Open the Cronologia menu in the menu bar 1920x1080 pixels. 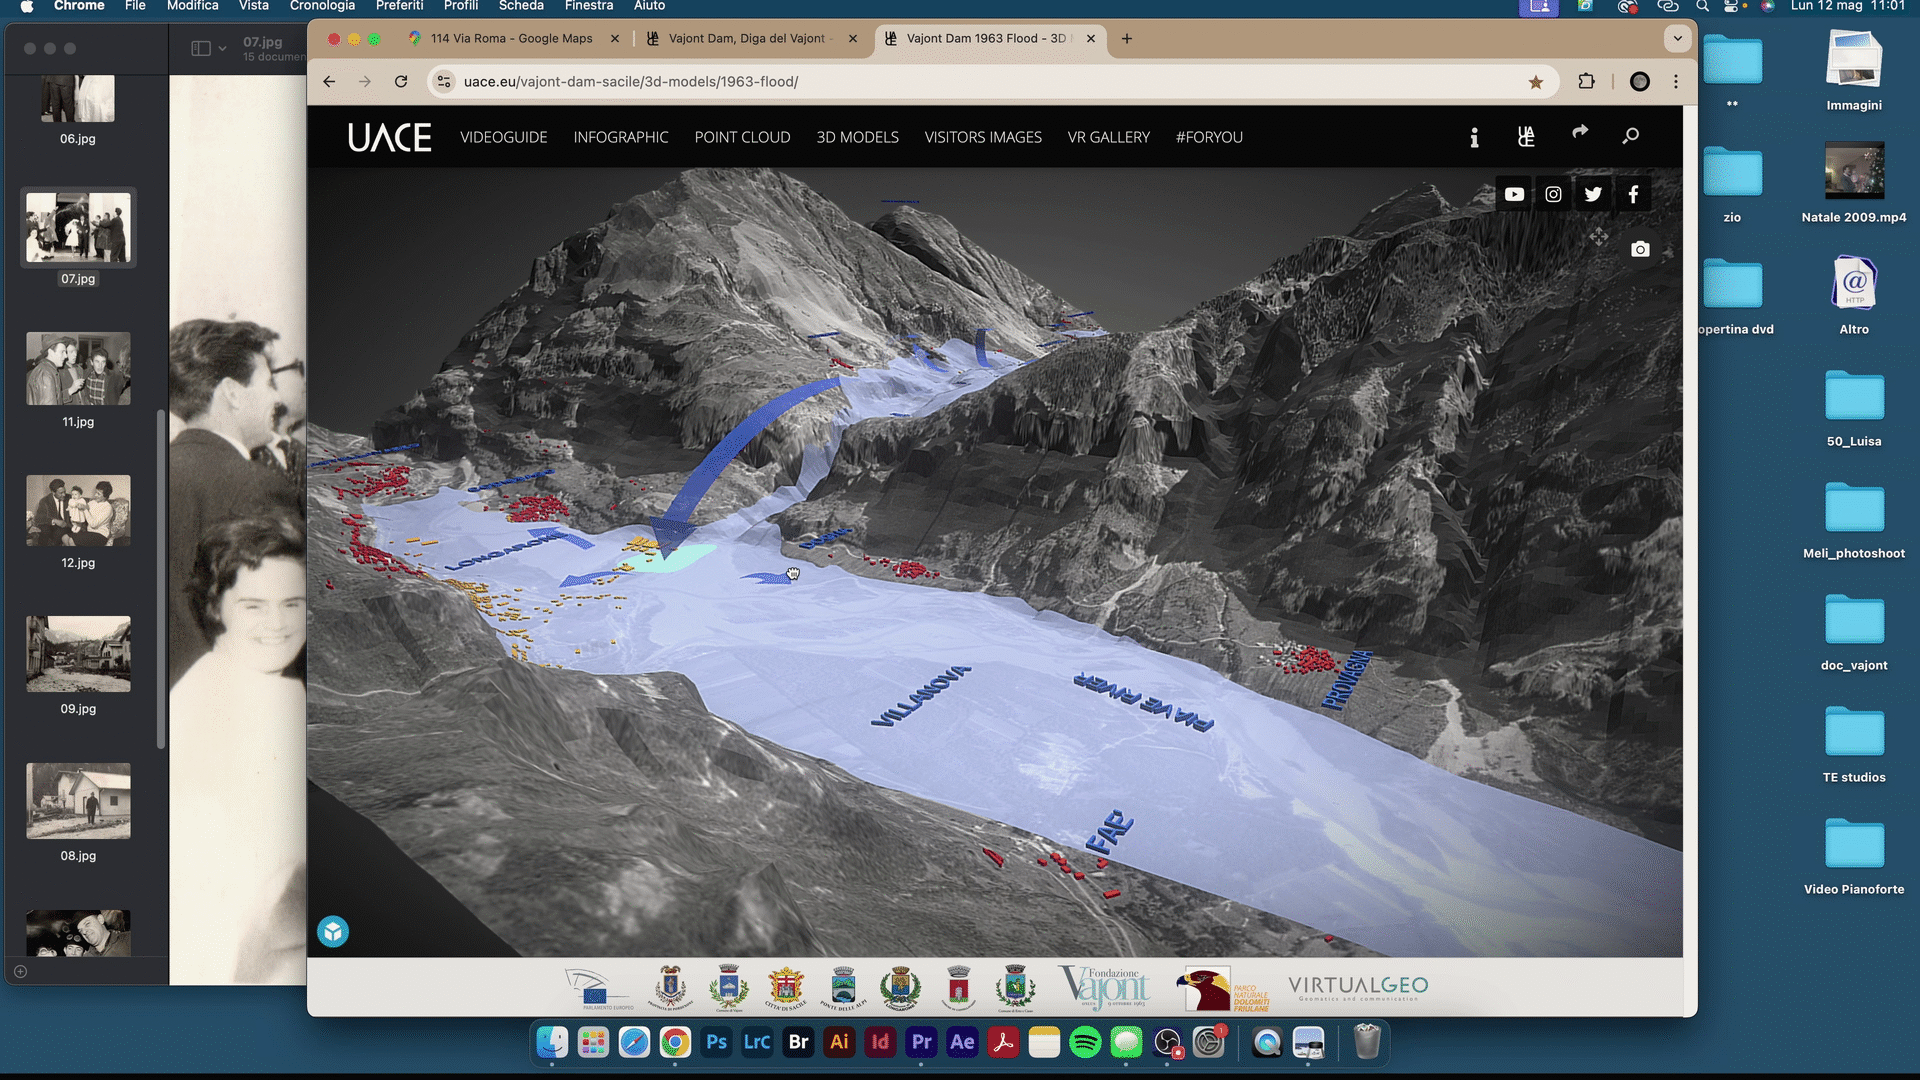322,6
